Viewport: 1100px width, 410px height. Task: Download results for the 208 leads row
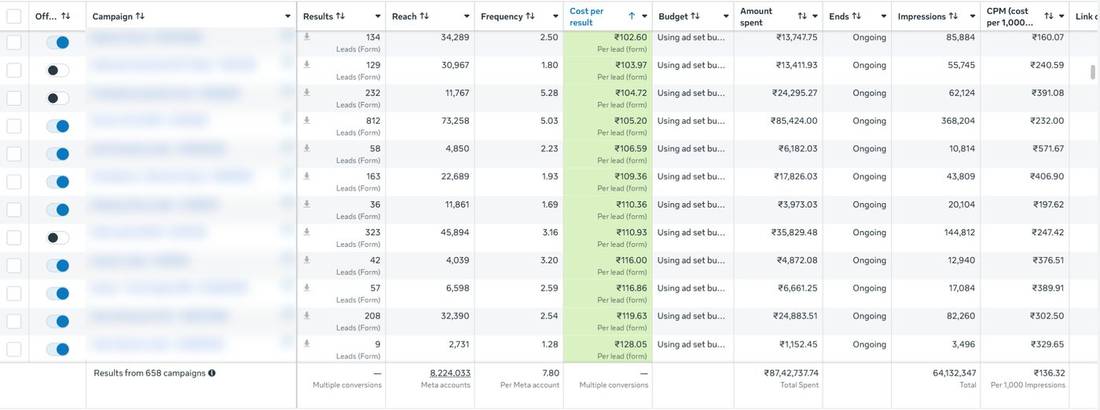point(307,316)
